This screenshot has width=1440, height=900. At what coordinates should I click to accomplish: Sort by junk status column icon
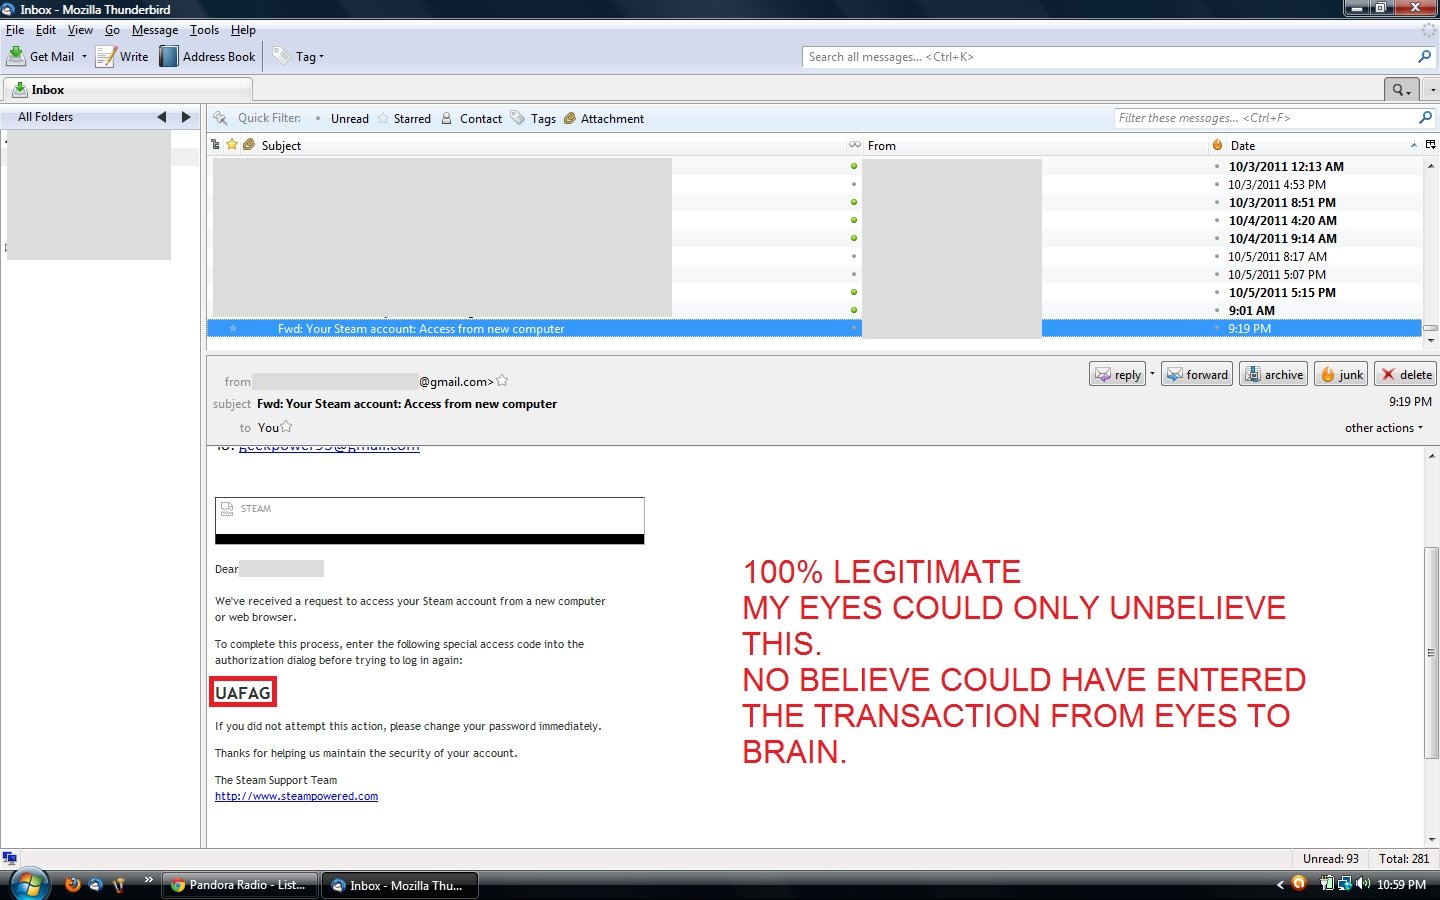point(1217,145)
